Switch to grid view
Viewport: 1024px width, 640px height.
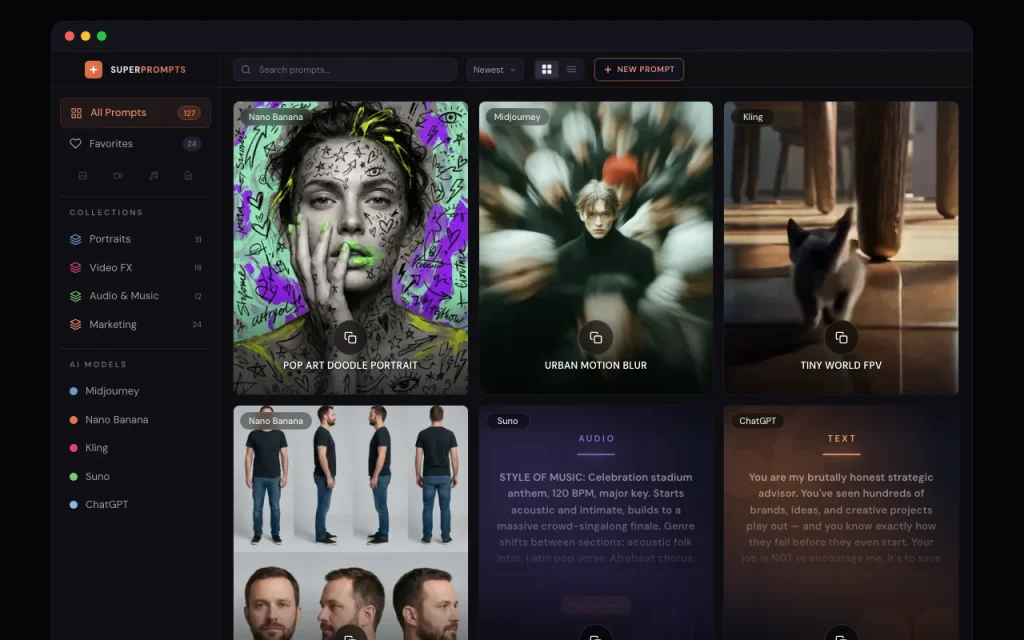point(547,69)
